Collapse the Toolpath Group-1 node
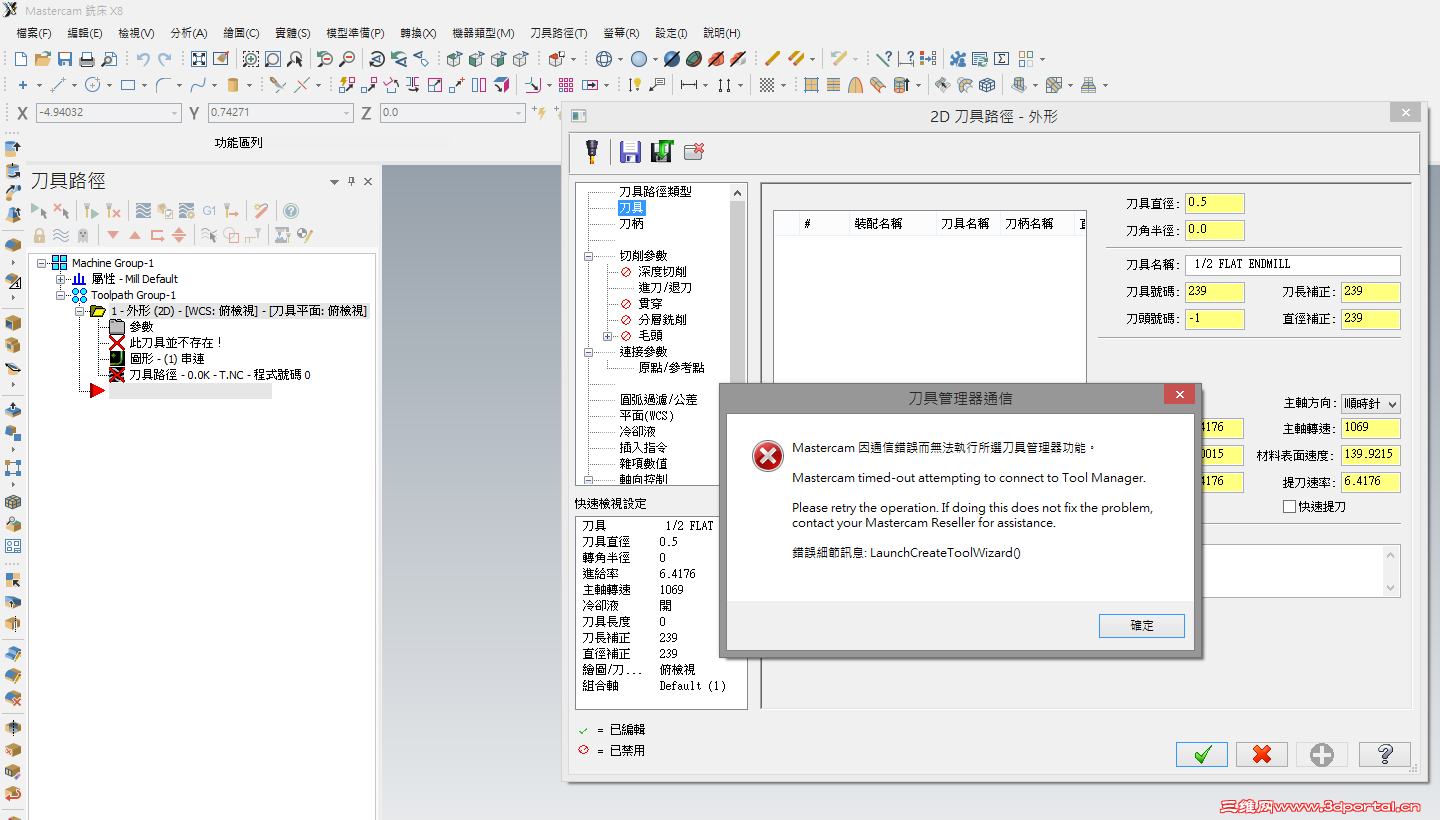Screen dimensions: 1440x820 tap(60, 295)
